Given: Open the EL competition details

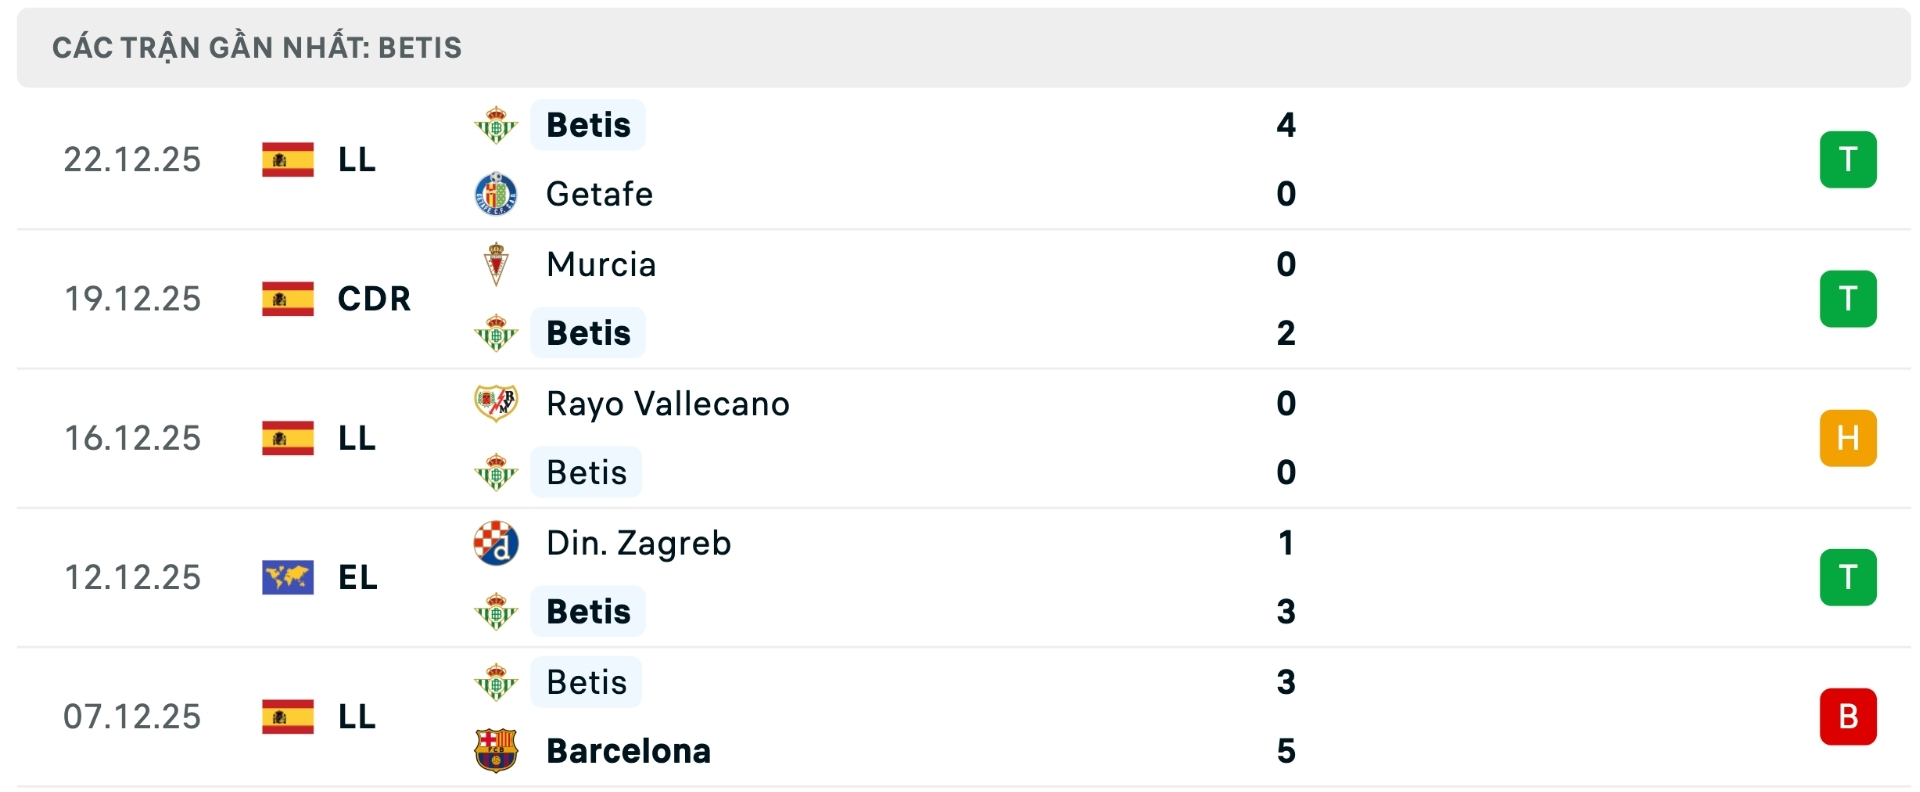Looking at the screenshot, I should (356, 576).
